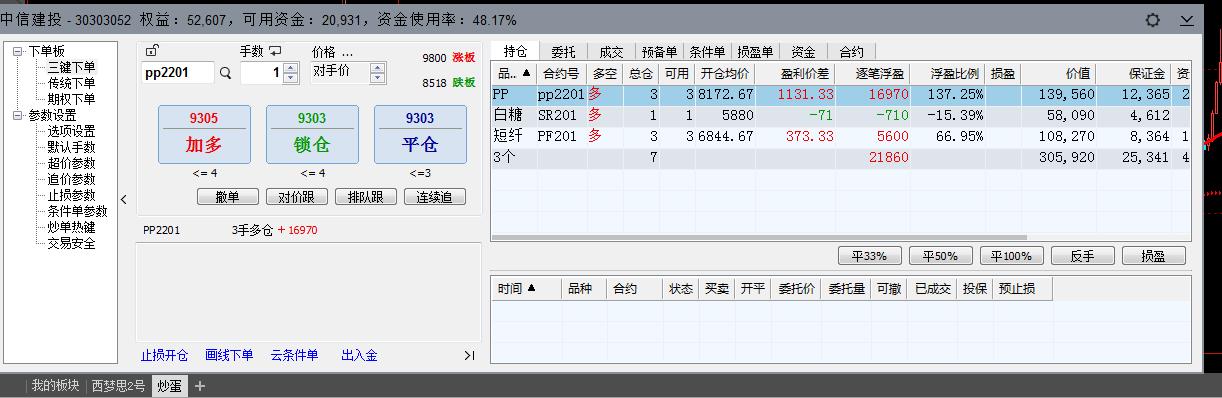The height and width of the screenshot is (398, 1222).
Task: Switch to the 成交 tab
Action: (611, 52)
